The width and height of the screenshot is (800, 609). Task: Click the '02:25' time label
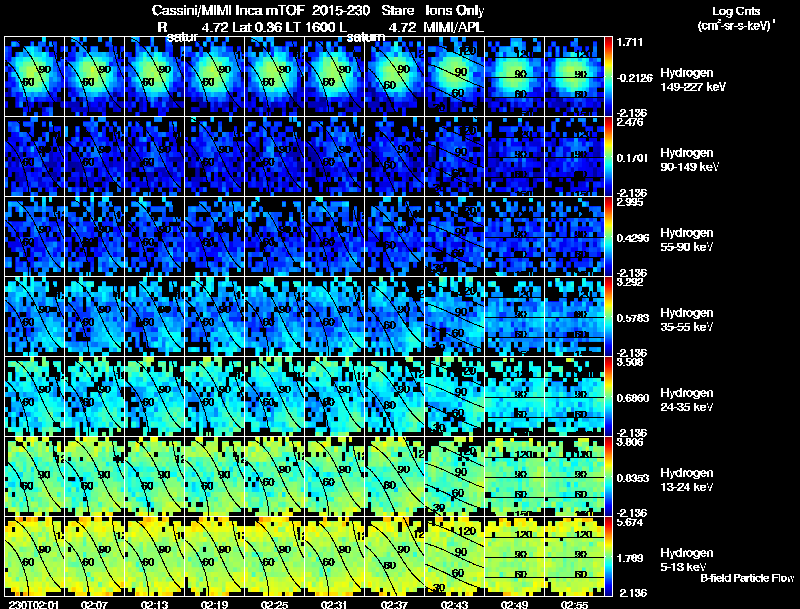[274, 604]
